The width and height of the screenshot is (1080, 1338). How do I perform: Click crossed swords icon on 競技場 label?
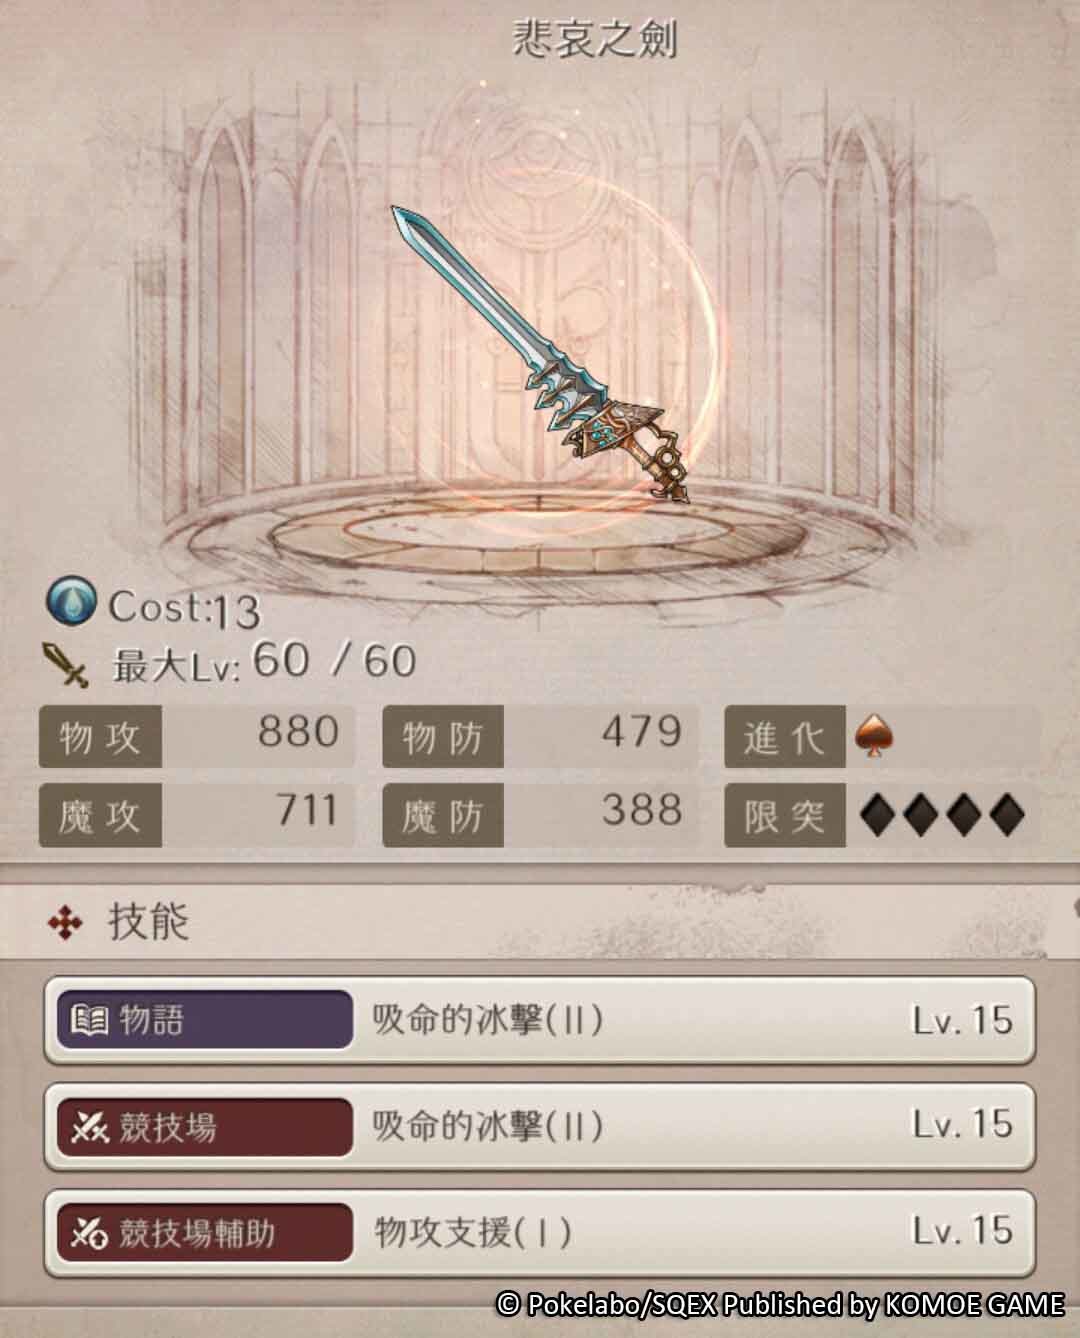click(x=89, y=1128)
